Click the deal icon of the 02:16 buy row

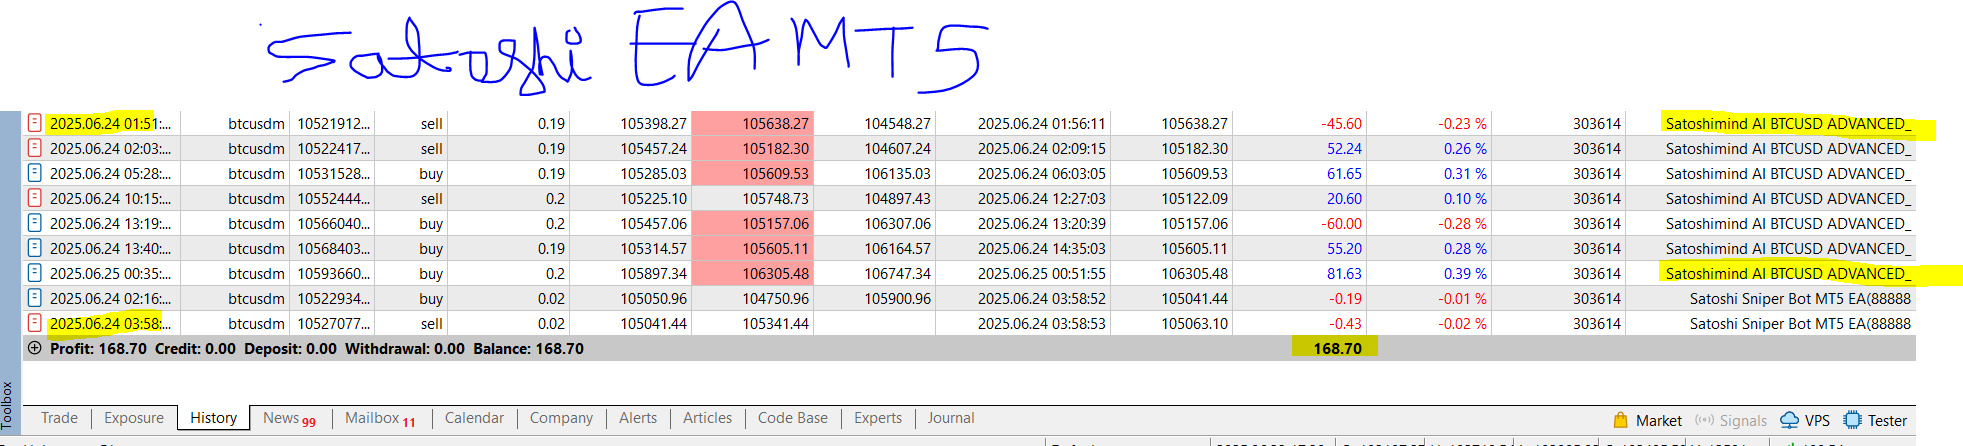coord(35,298)
